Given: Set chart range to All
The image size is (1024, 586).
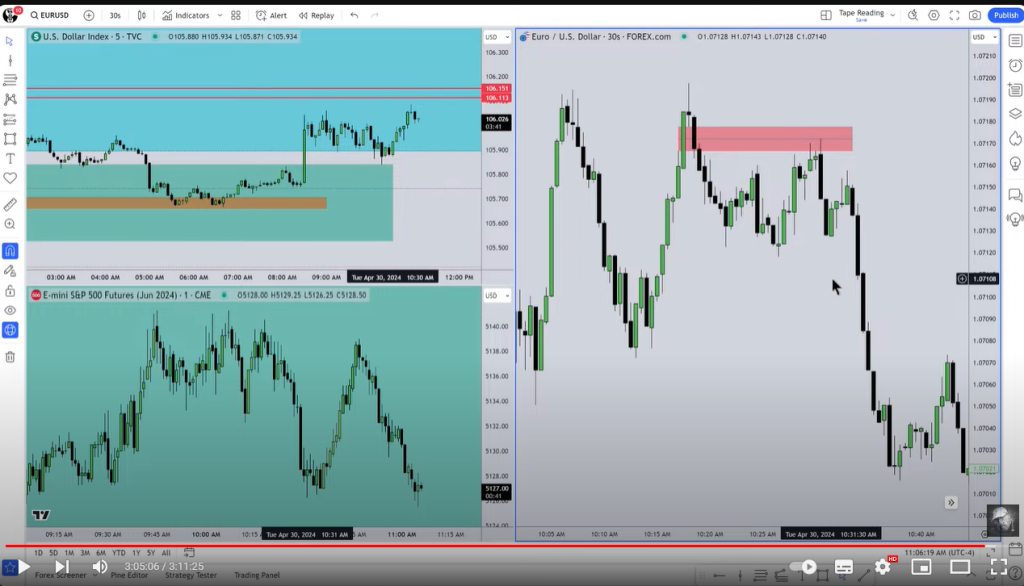Looking at the screenshot, I should (x=166, y=553).
